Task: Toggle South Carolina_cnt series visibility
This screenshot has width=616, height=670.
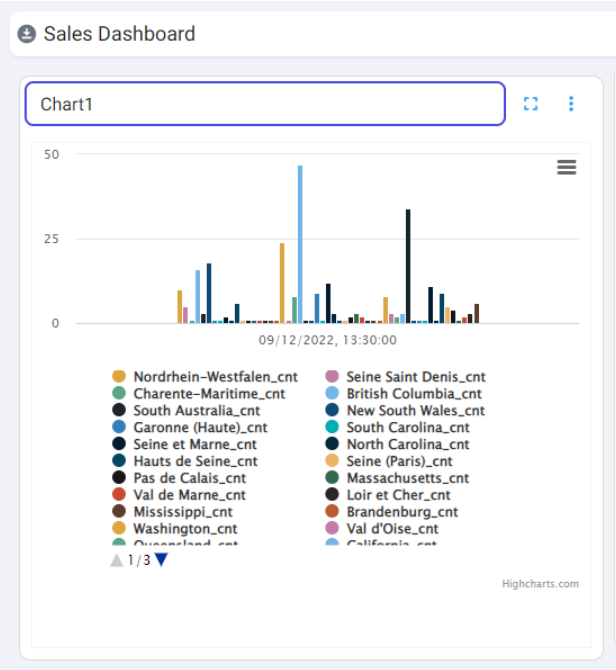Action: coord(398,427)
